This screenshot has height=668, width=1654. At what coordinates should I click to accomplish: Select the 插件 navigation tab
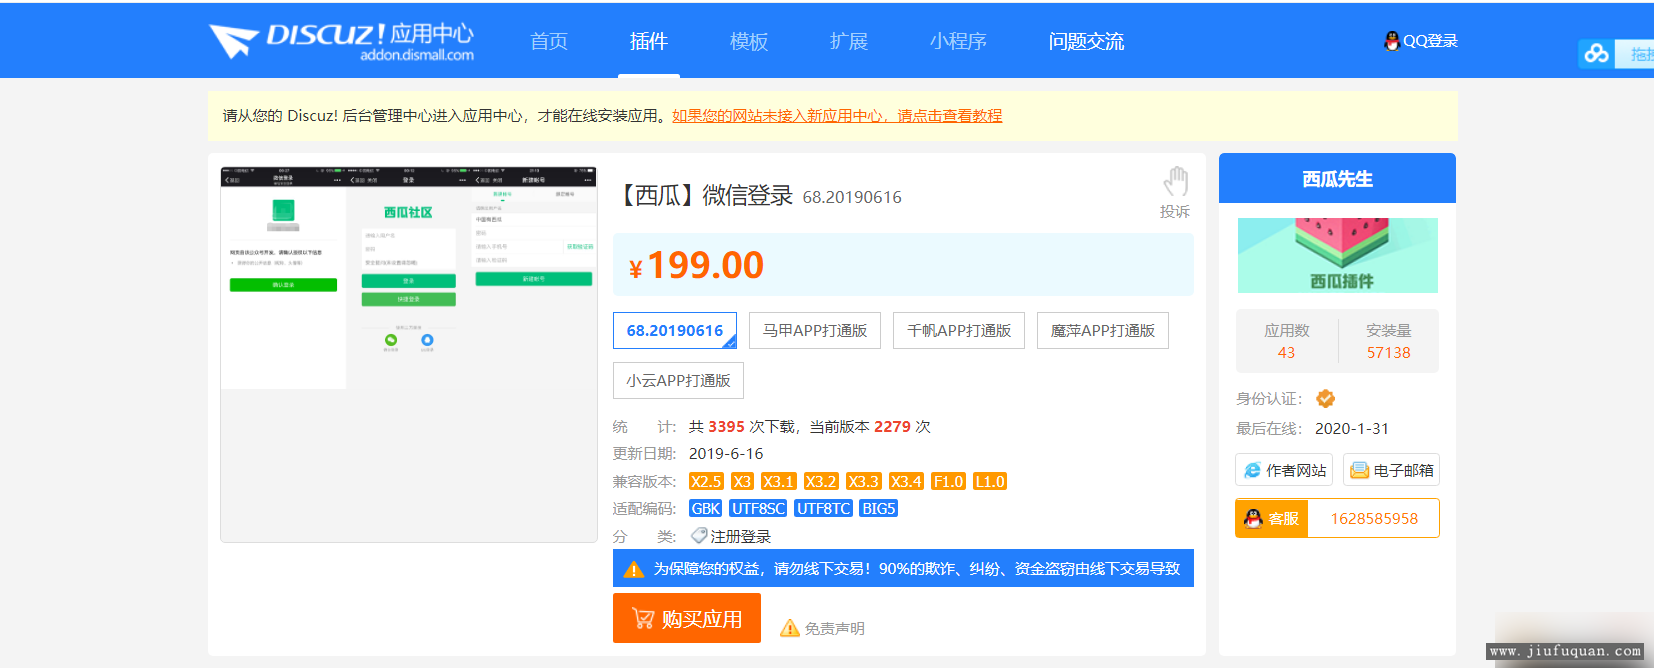pyautogui.click(x=649, y=41)
